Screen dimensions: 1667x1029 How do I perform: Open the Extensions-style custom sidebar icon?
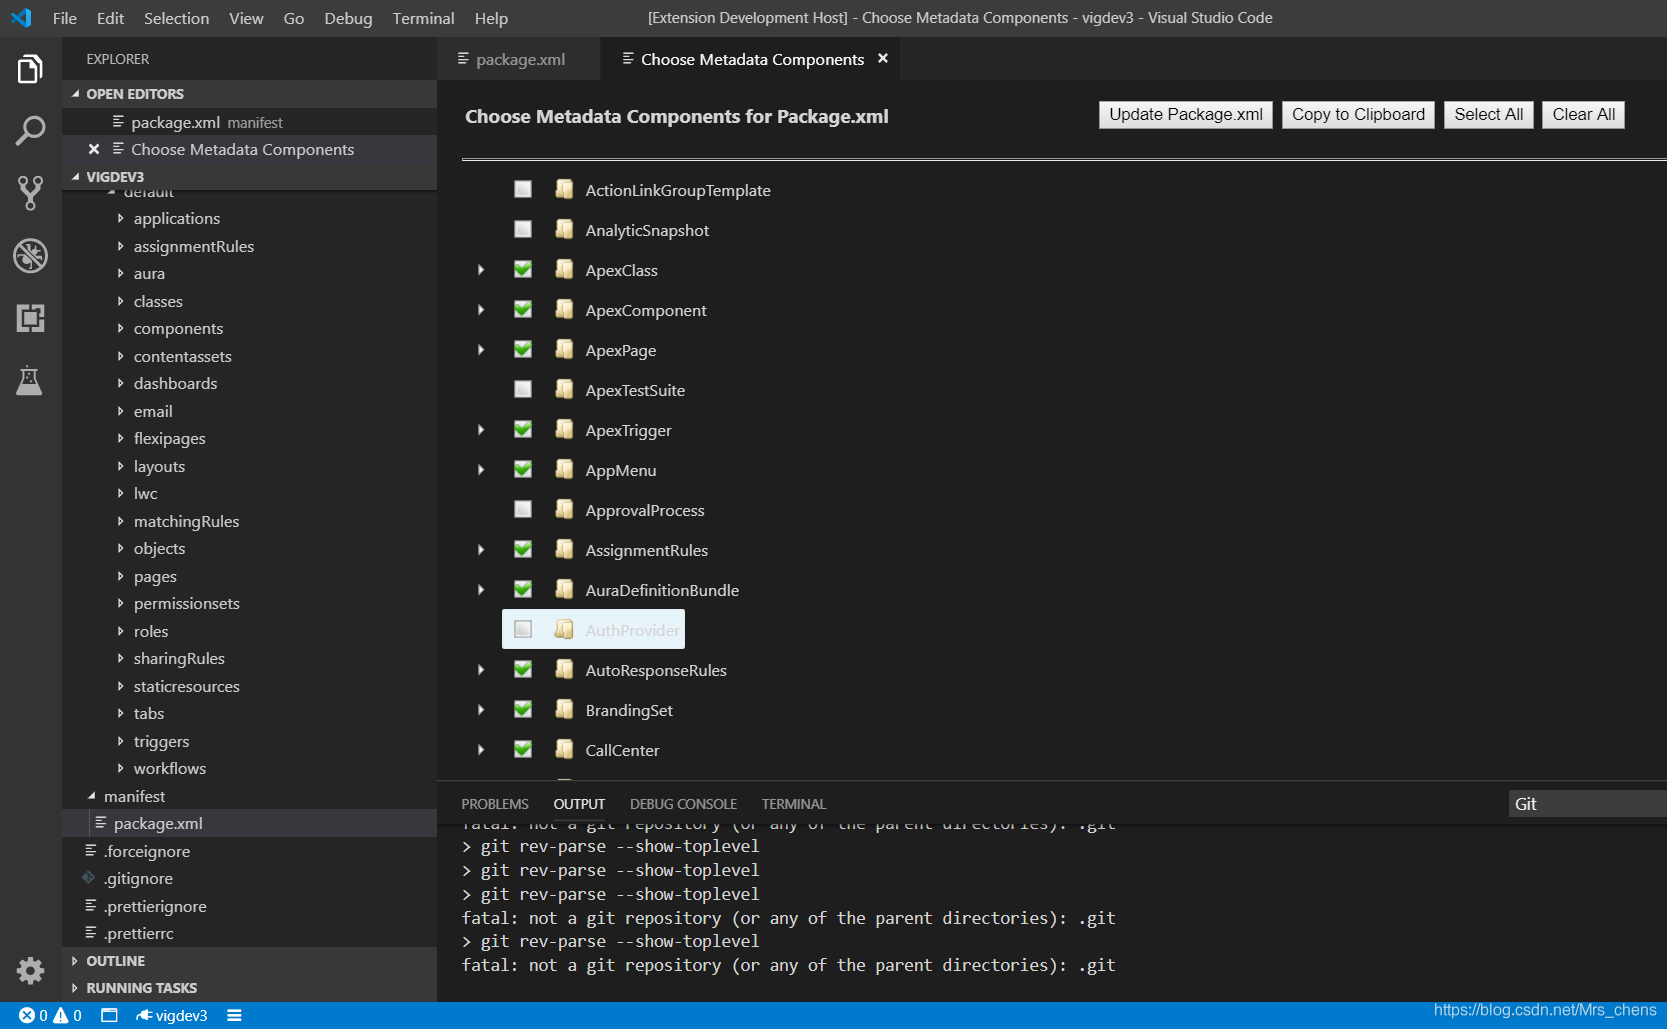(x=30, y=318)
